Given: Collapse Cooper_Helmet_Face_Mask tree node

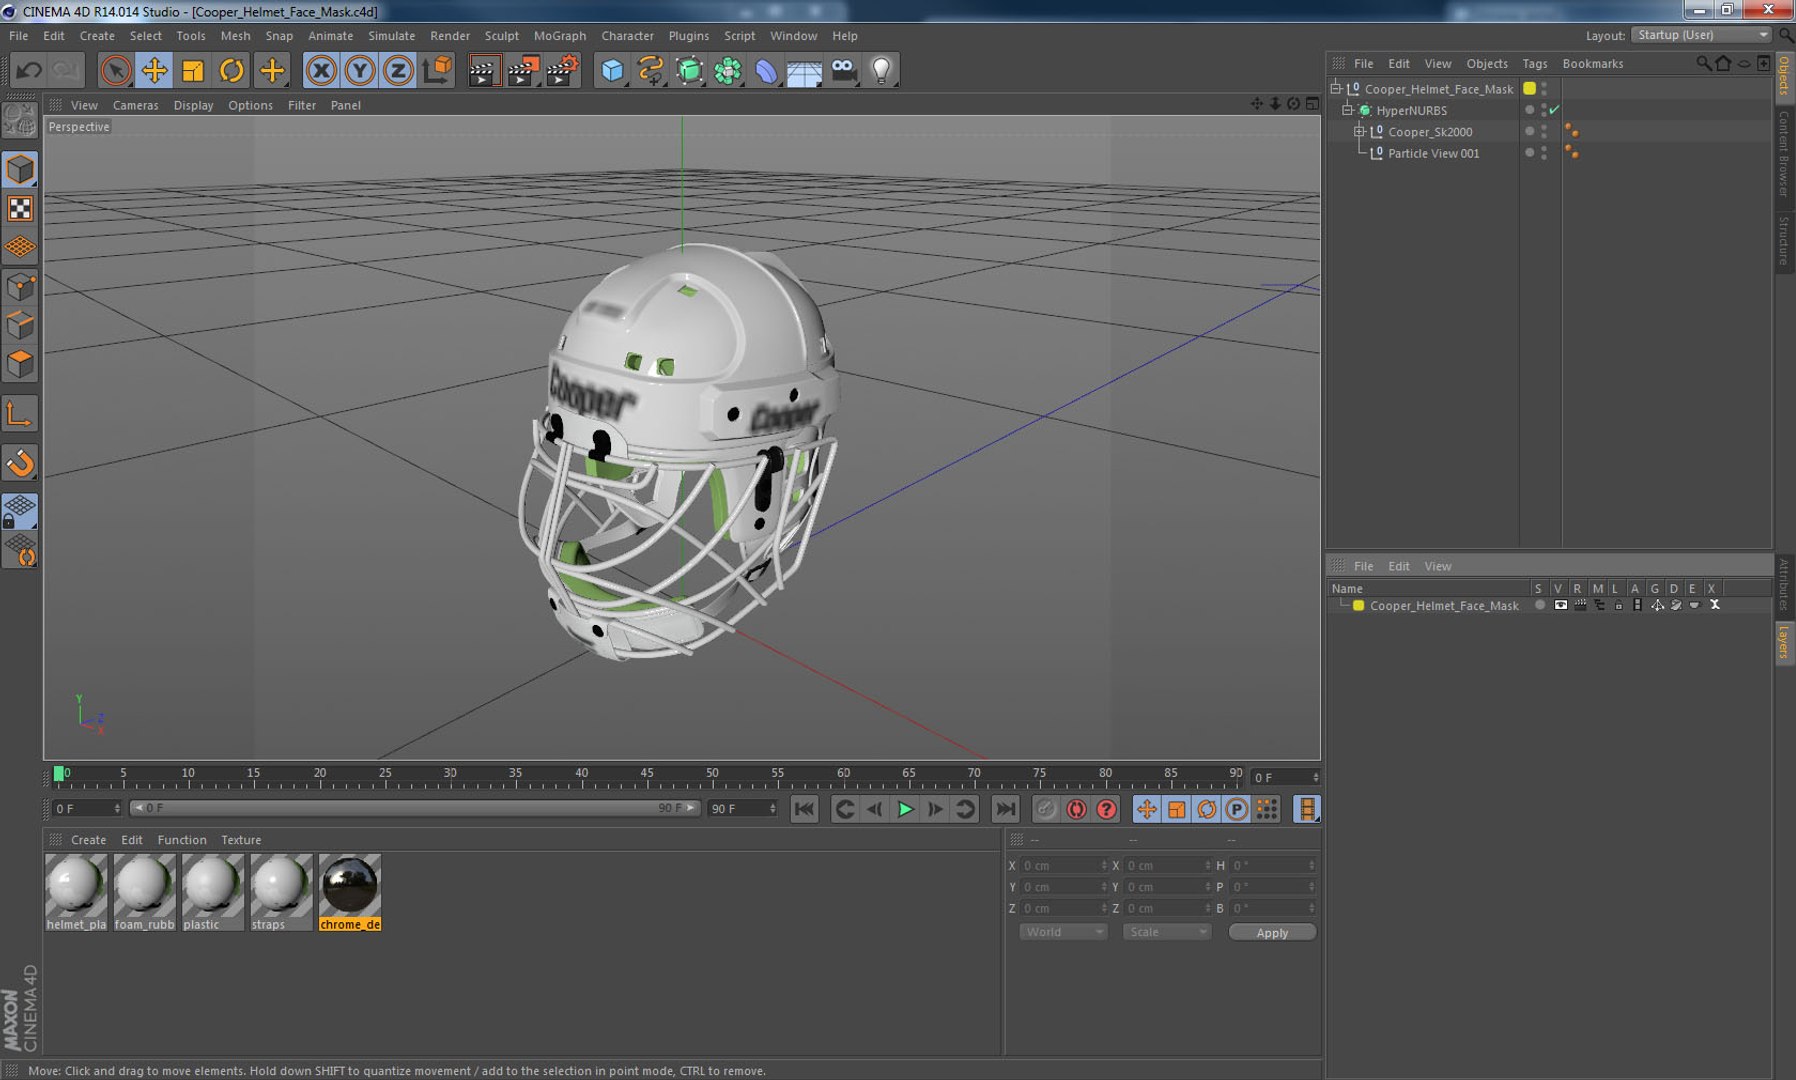Looking at the screenshot, I should (1336, 88).
